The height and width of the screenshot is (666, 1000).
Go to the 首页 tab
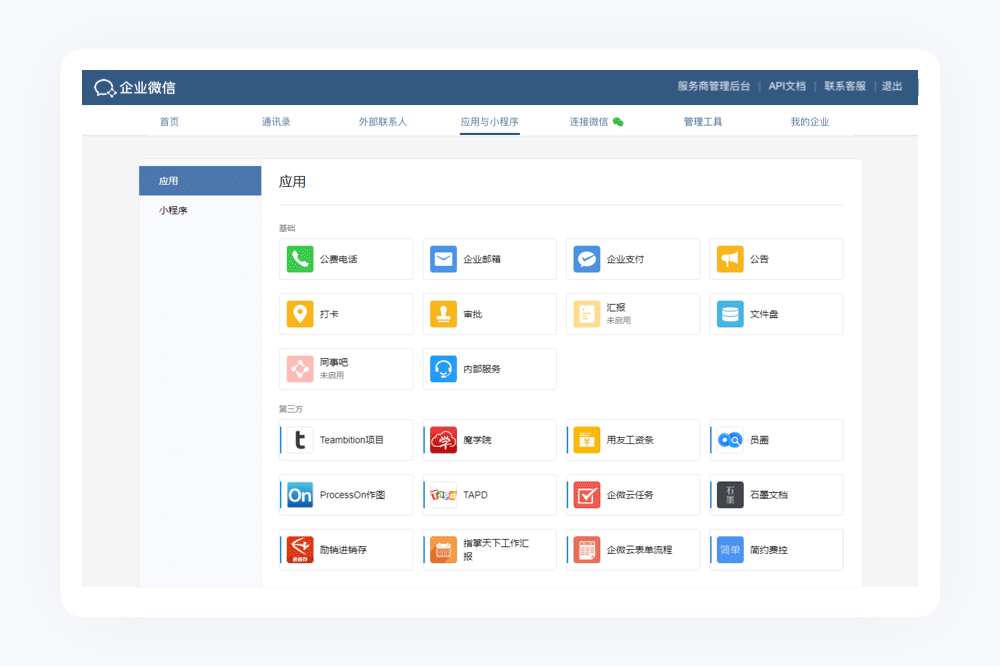(x=169, y=121)
